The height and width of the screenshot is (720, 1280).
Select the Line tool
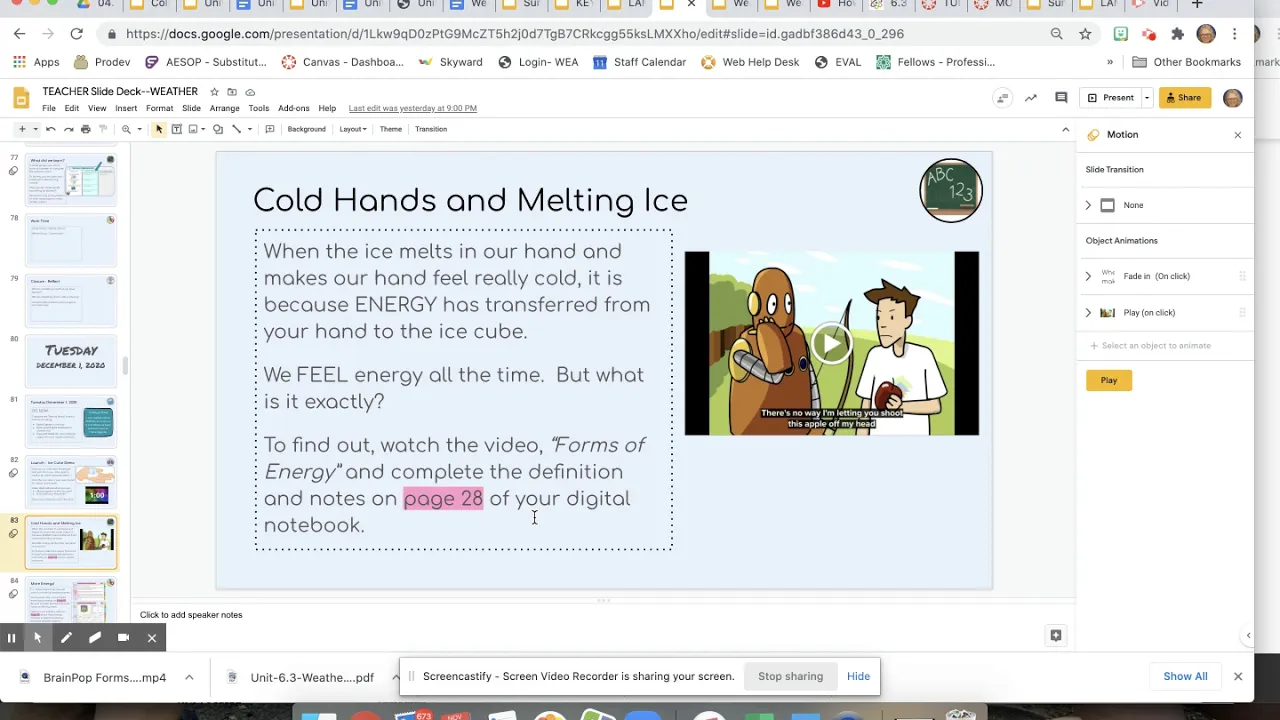click(236, 129)
